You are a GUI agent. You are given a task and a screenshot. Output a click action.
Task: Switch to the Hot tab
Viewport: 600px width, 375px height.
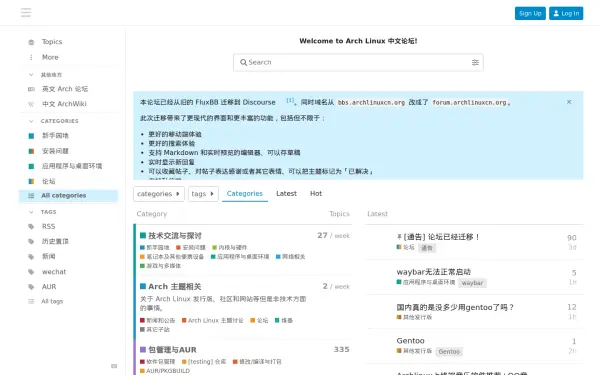pyautogui.click(x=316, y=194)
